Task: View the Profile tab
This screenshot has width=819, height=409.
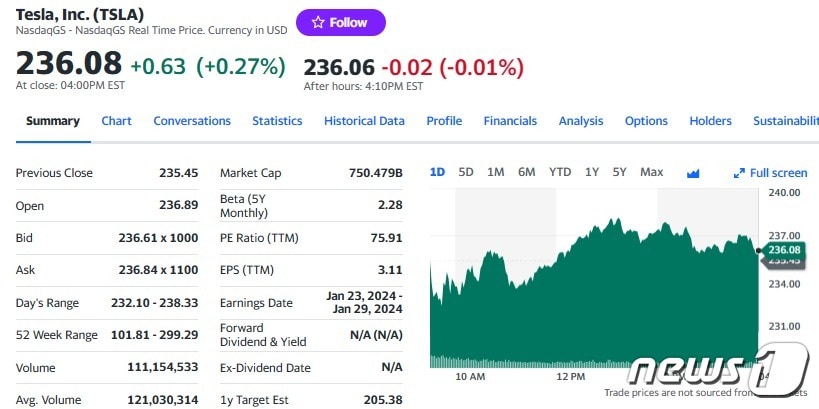Action: 444,121
